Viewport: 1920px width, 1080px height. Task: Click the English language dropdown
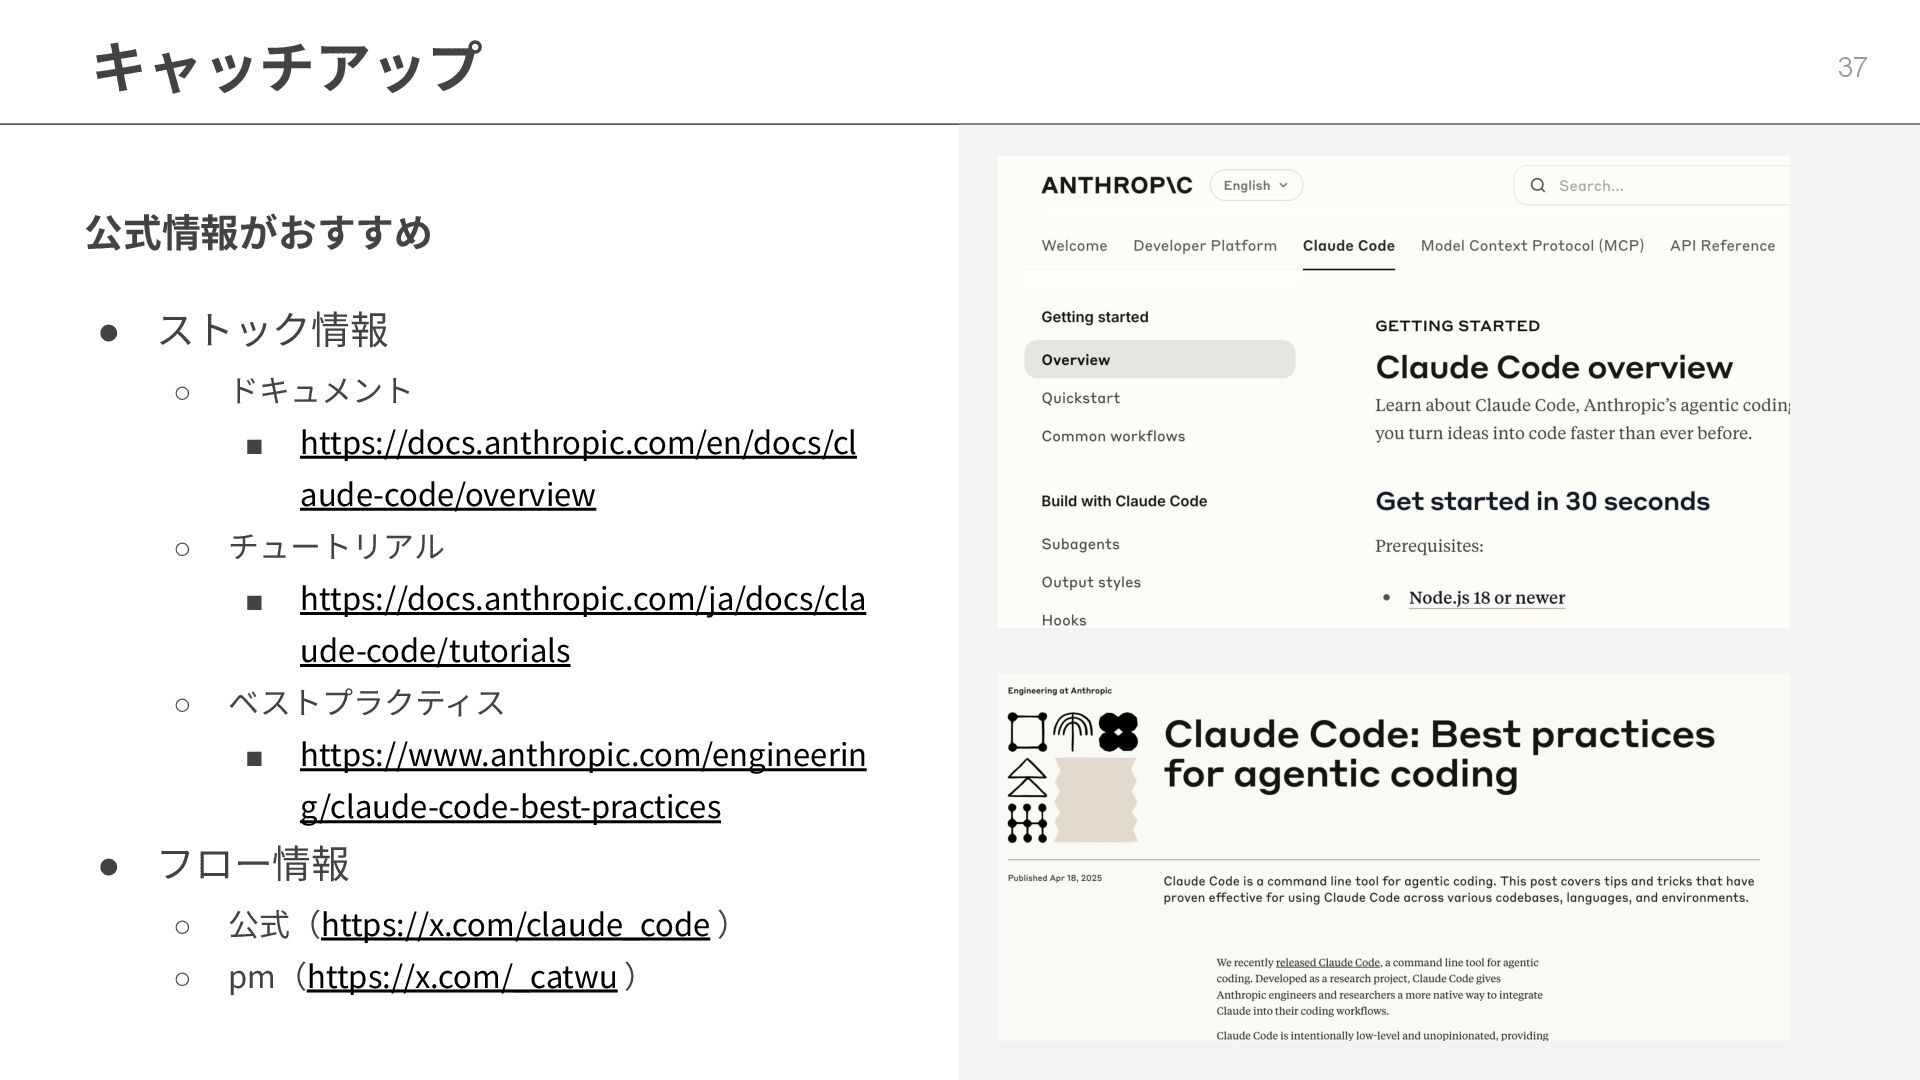point(1256,185)
